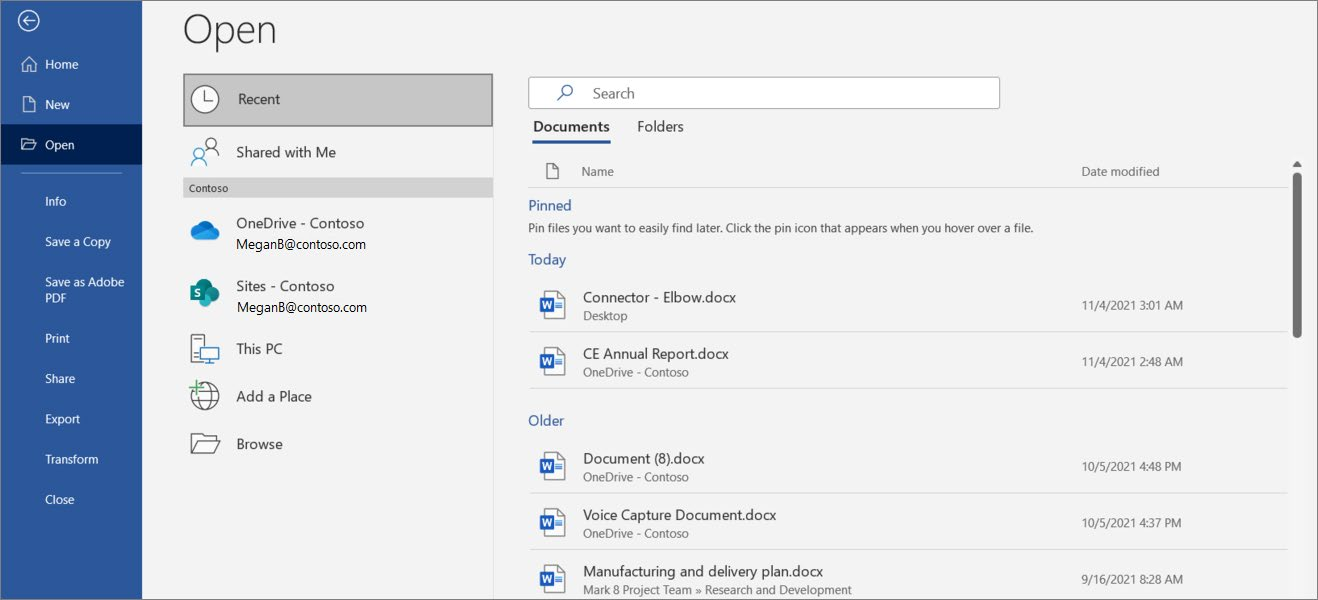Open Connector - Elbow.docx file
The width and height of the screenshot is (1318, 600).
point(908,305)
